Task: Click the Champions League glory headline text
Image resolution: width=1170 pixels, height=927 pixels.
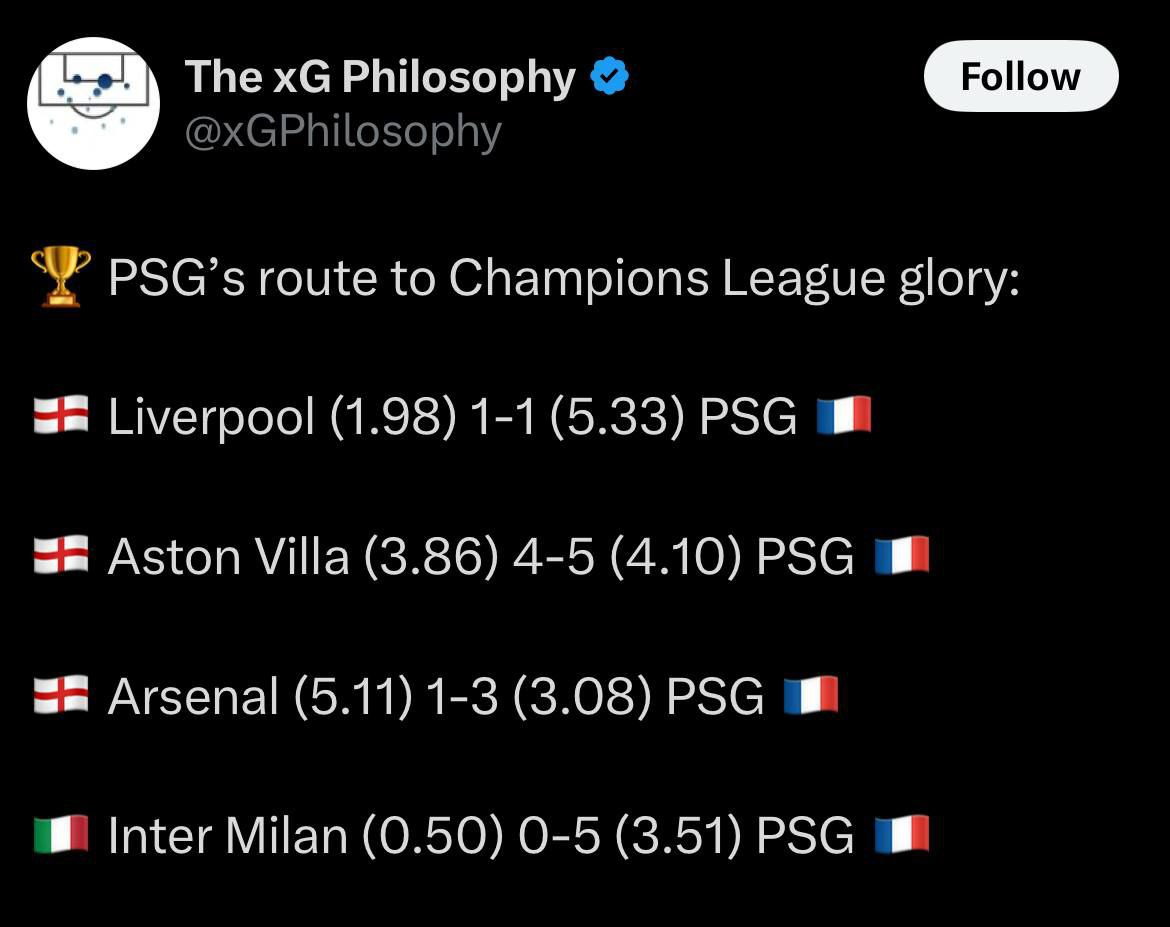Action: [563, 278]
